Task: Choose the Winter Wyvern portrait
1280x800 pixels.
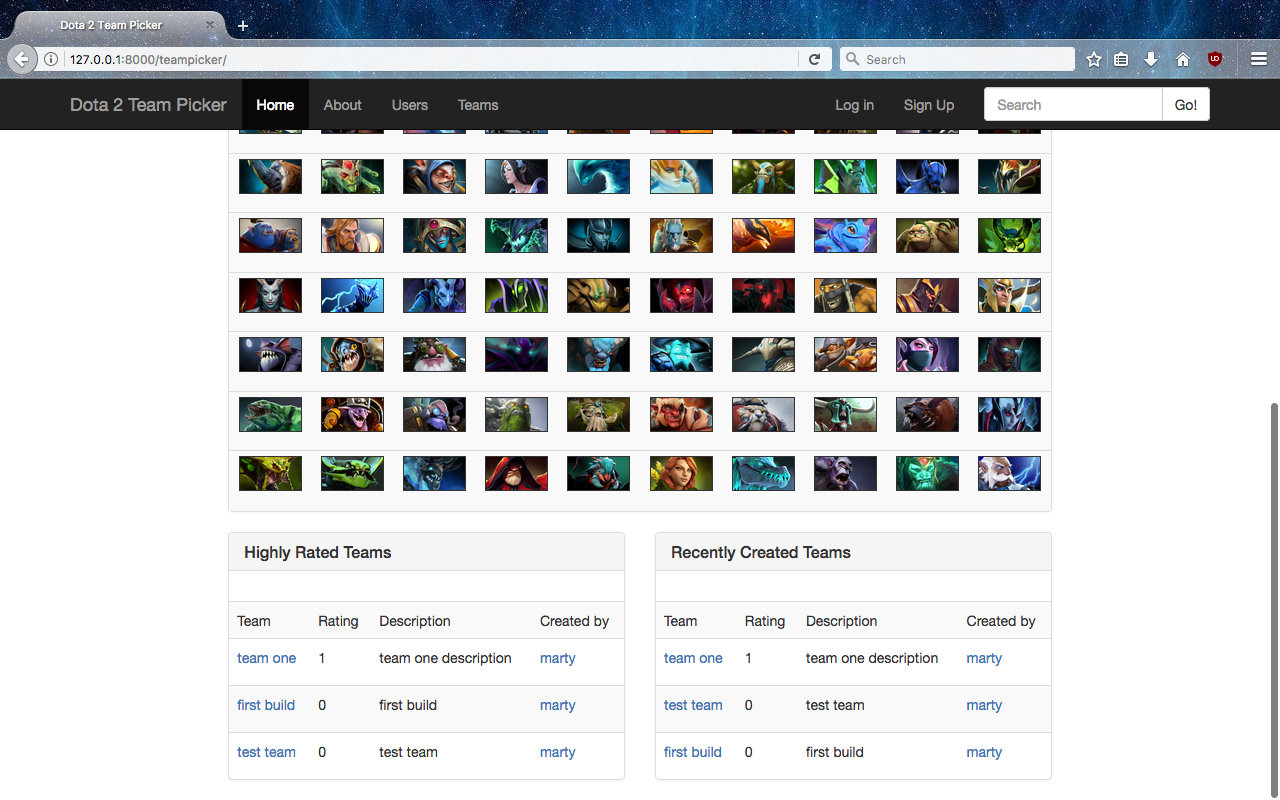Action: tap(763, 473)
